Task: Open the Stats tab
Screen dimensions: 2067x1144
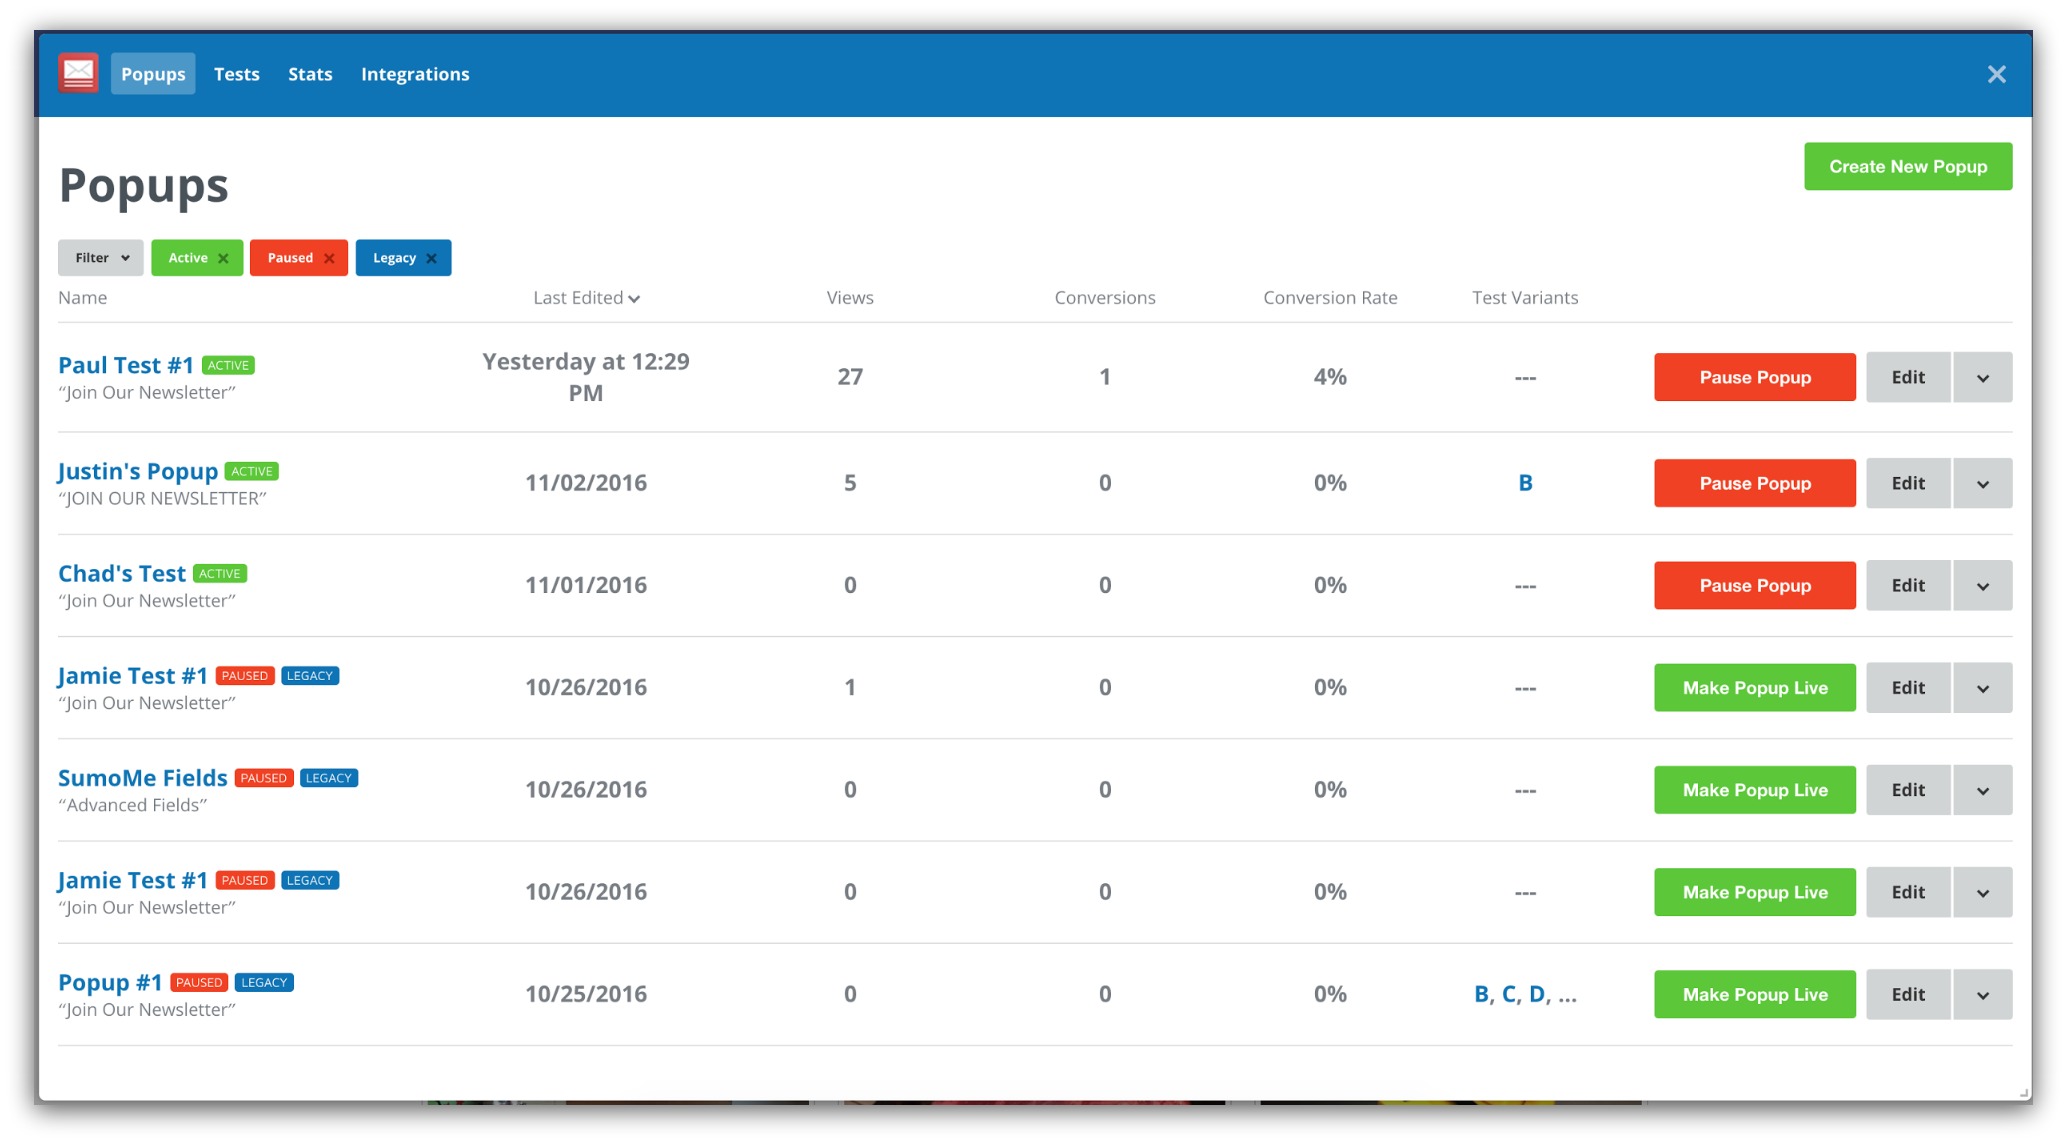Action: pyautogui.click(x=310, y=74)
